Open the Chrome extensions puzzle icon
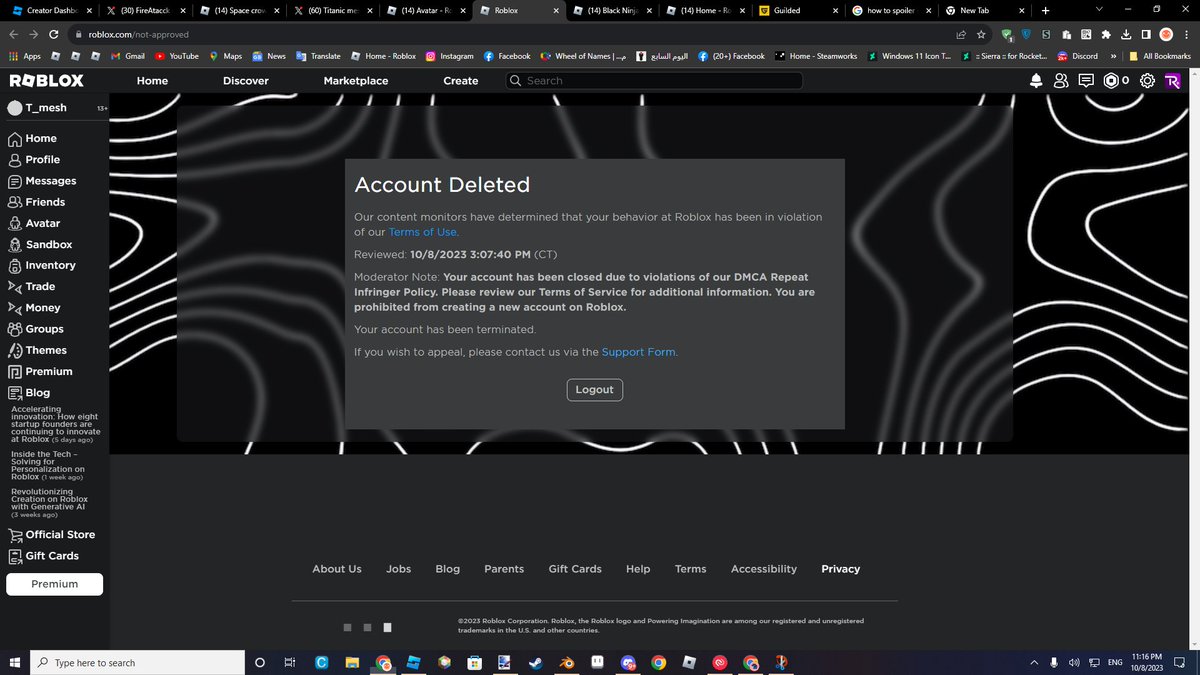Screen dimensions: 1200x675 click(x=1105, y=34)
